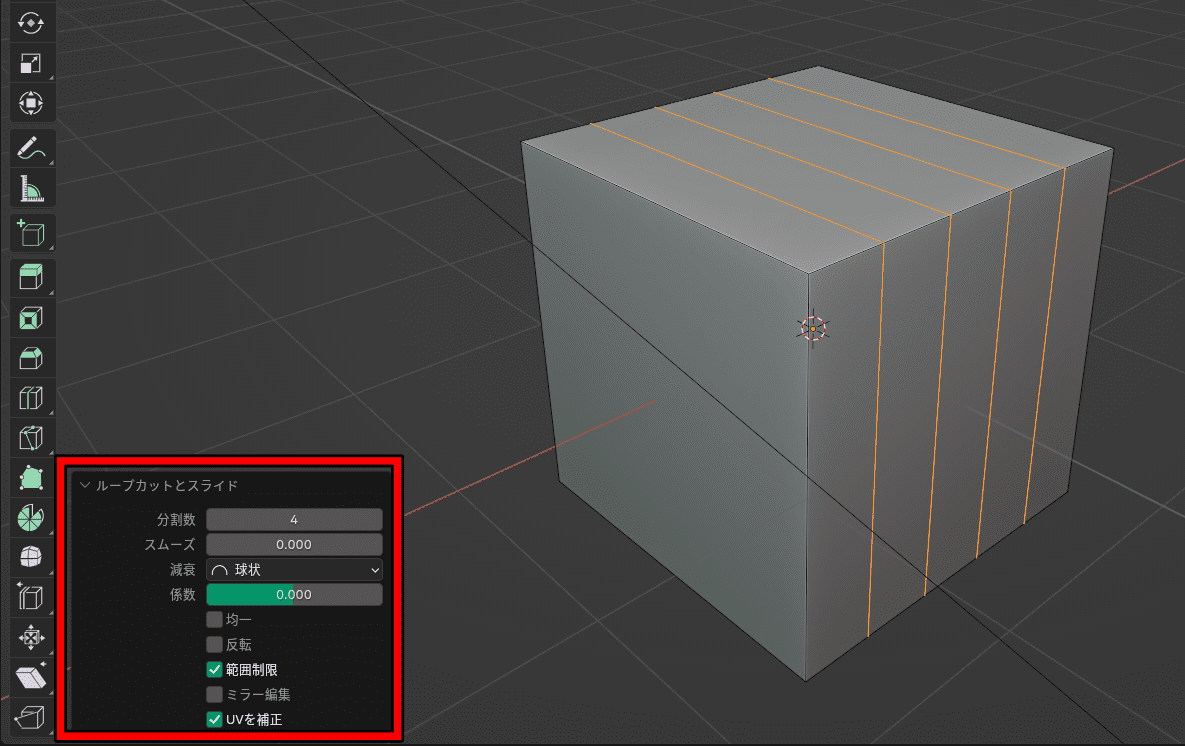Viewport: 1185px width, 746px height.
Task: Select the Shrink/Fatten tool
Action: pyautogui.click(x=31, y=638)
